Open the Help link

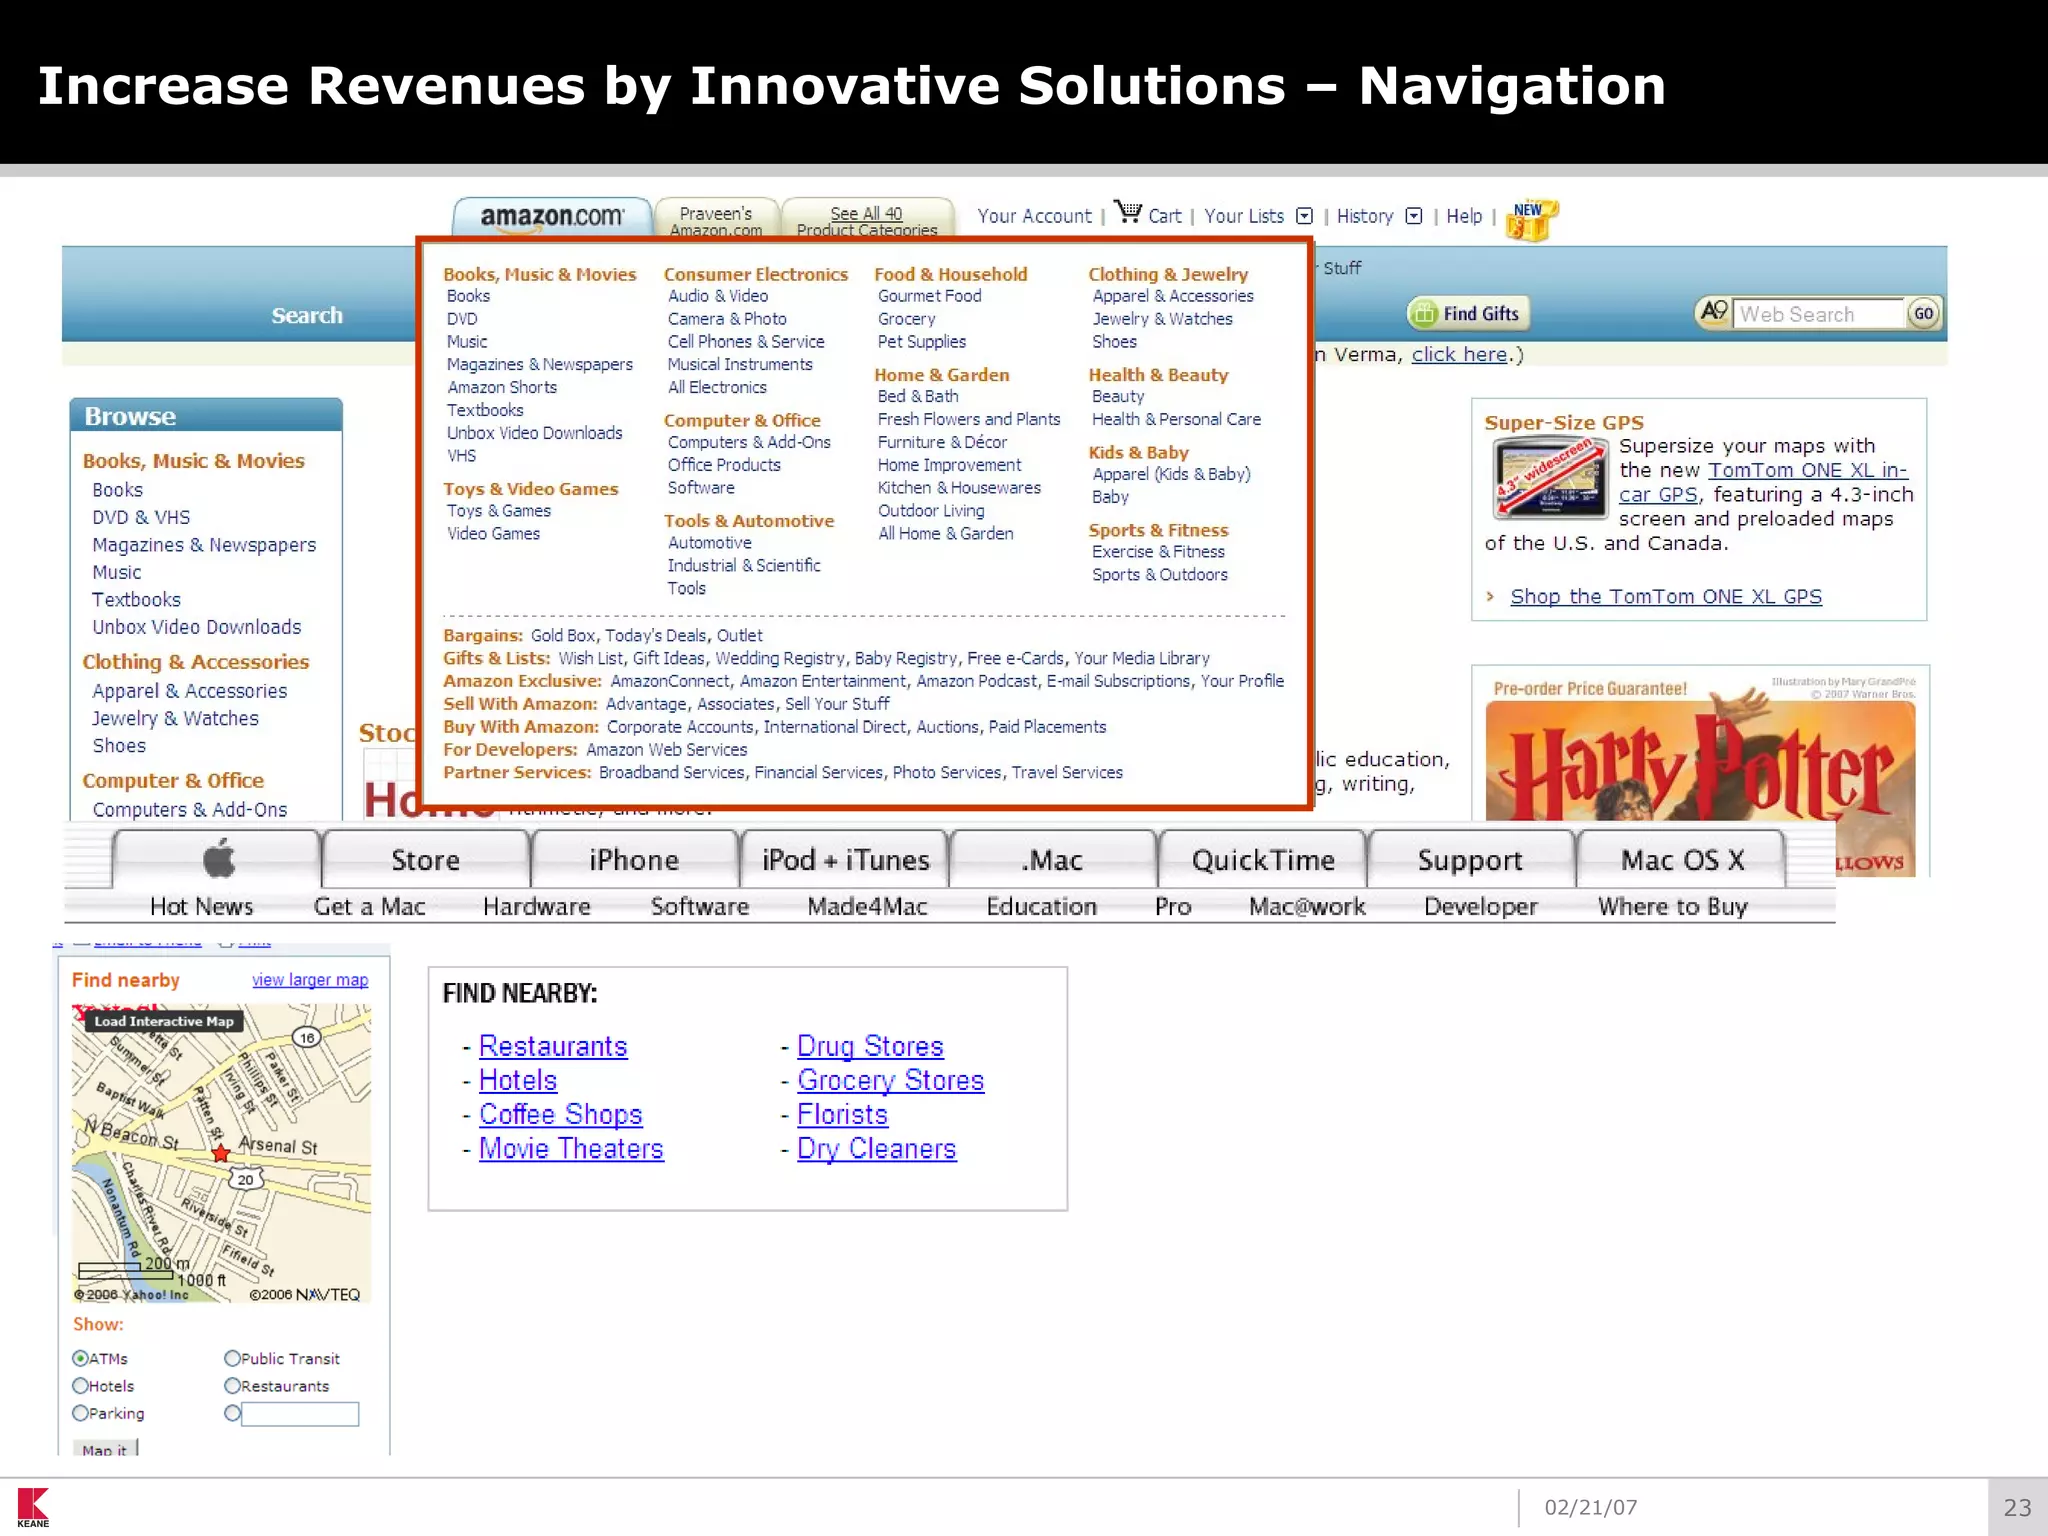pos(1464,216)
